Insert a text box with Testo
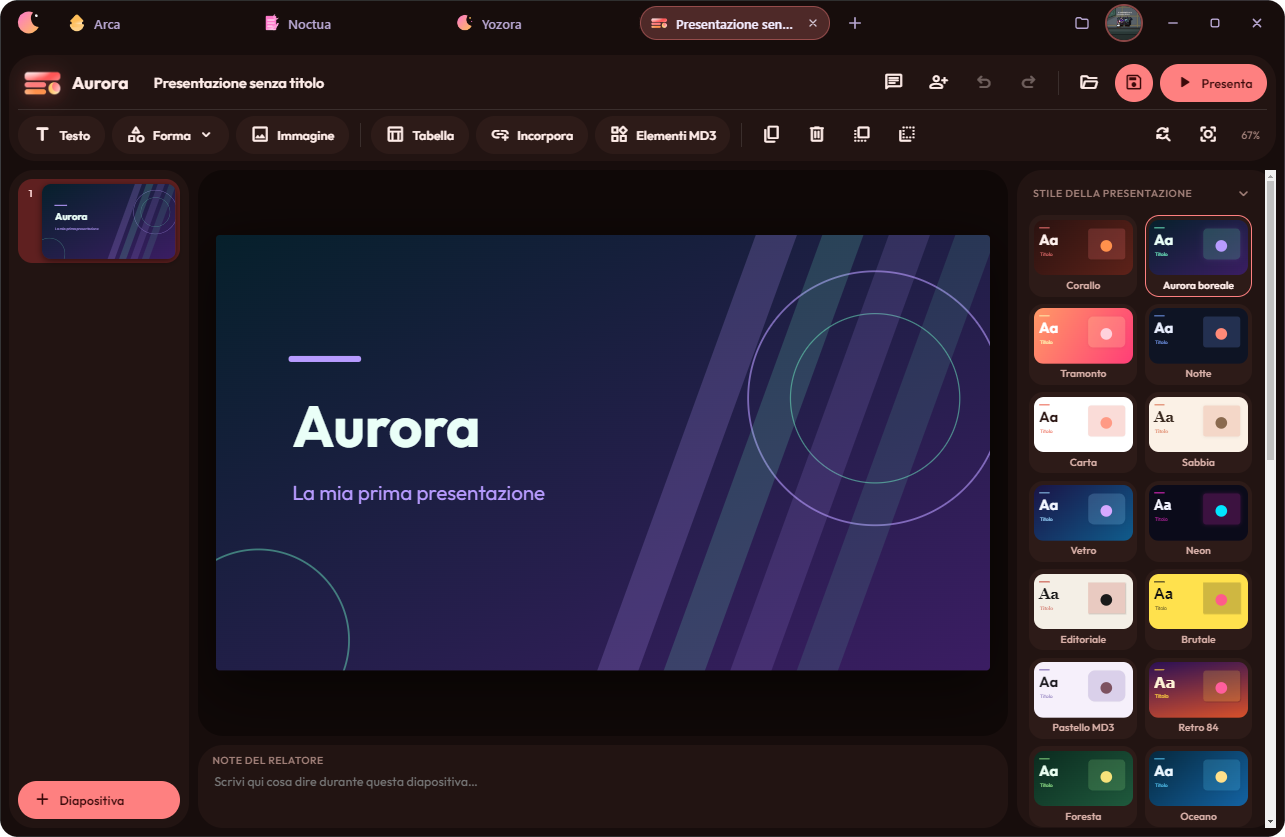 point(62,135)
